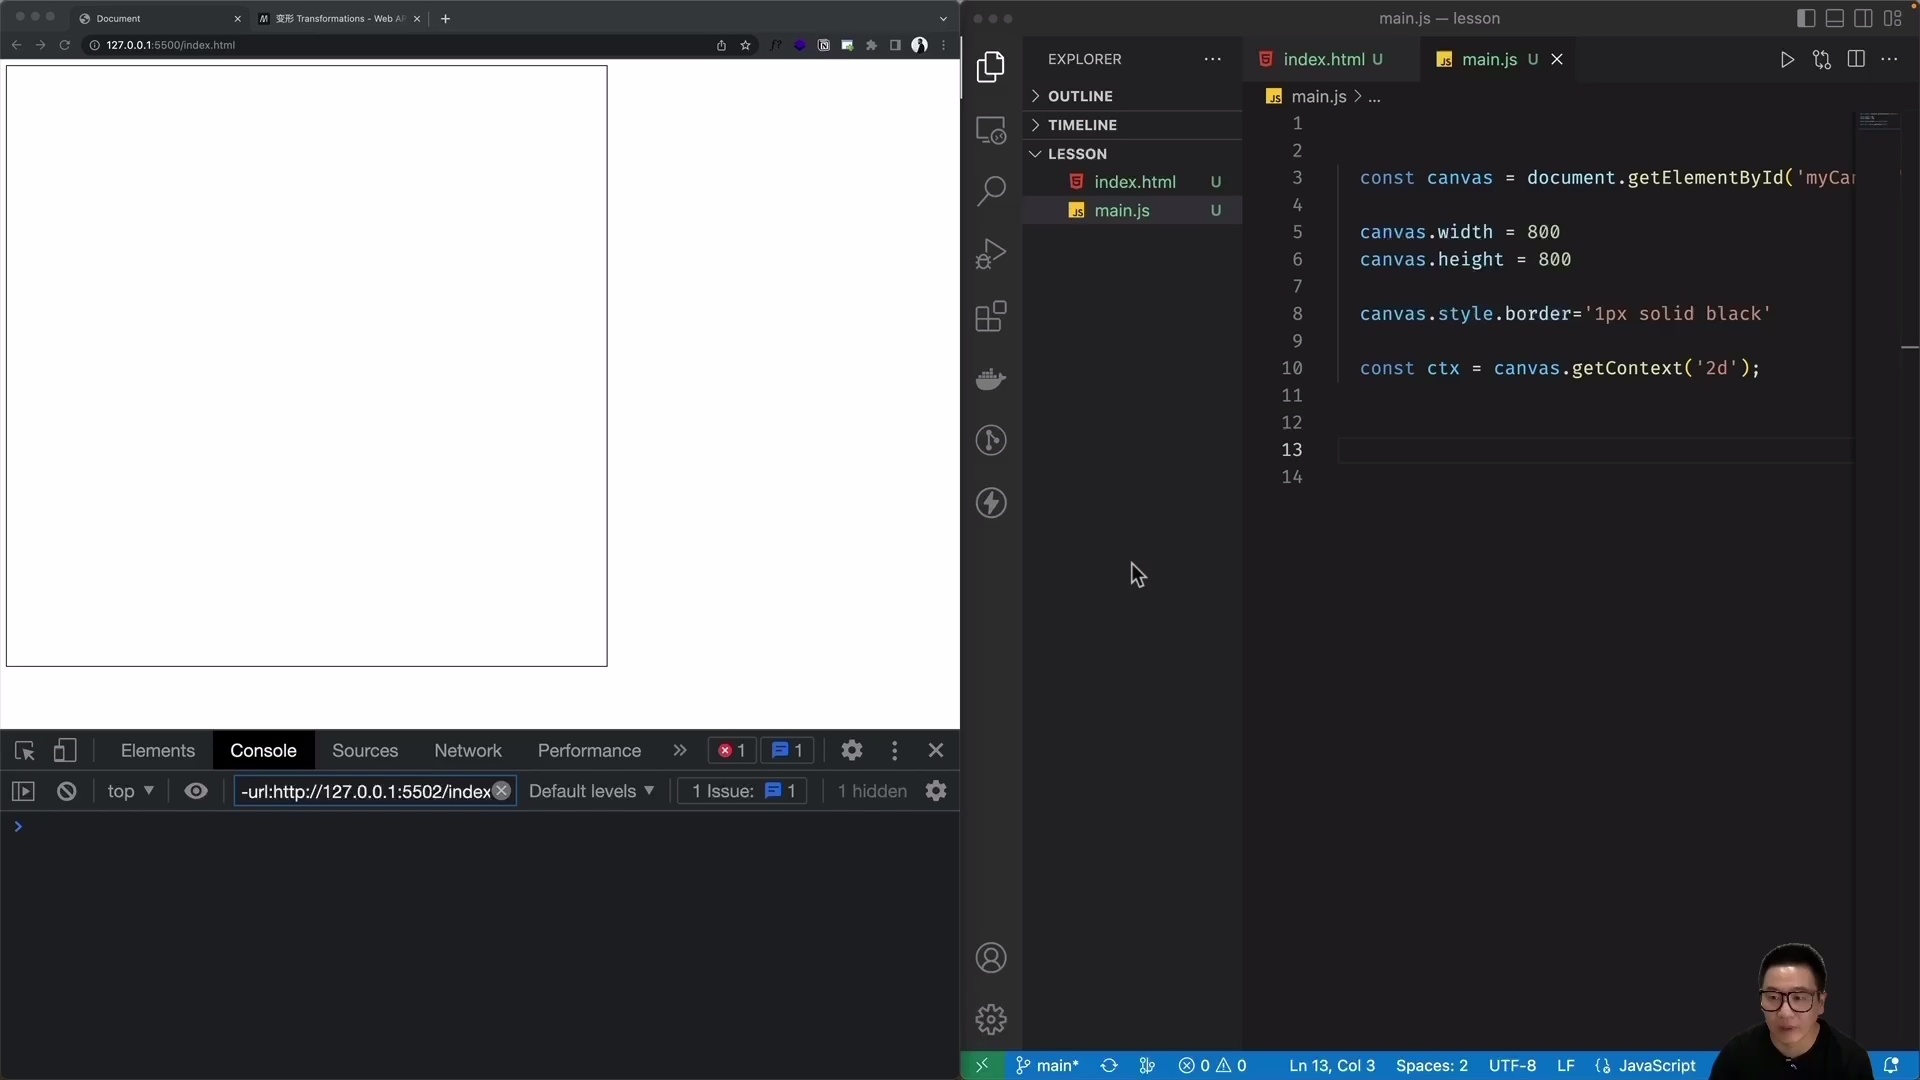This screenshot has height=1080, width=1920.
Task: Open the Docker whale icon in the activity bar
Action: tap(991, 379)
